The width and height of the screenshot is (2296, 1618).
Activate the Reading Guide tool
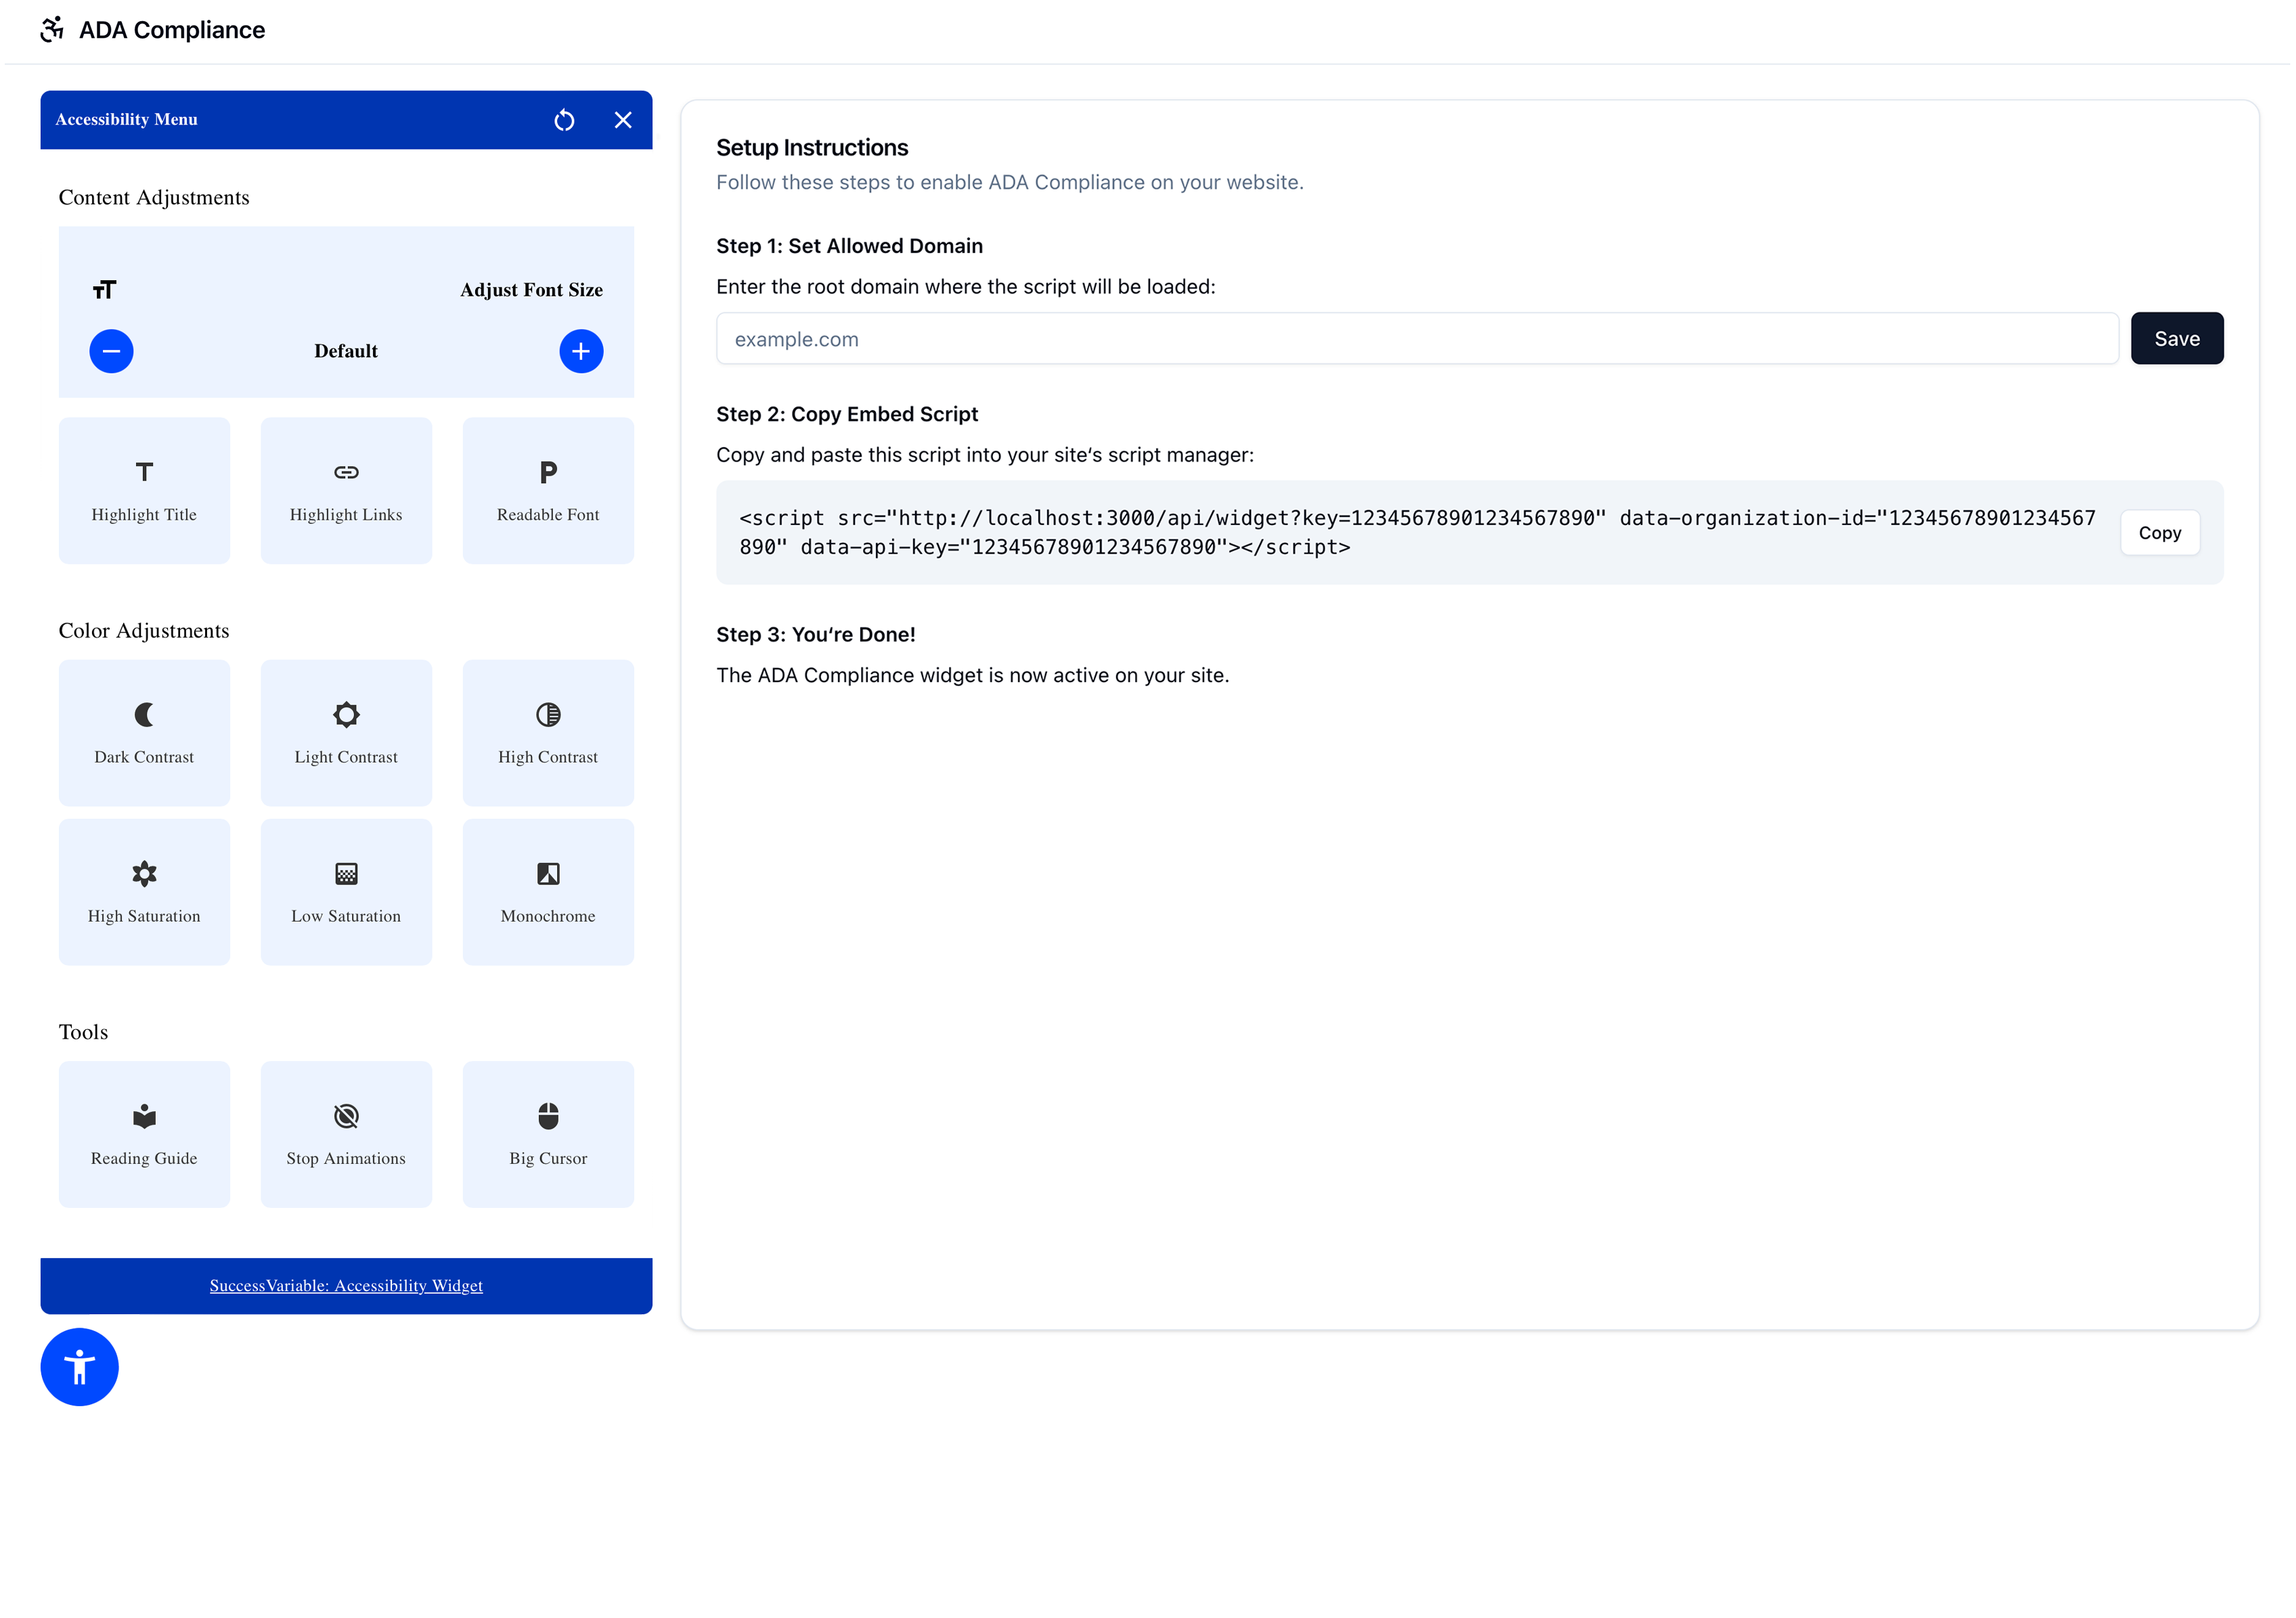pos(144,1134)
